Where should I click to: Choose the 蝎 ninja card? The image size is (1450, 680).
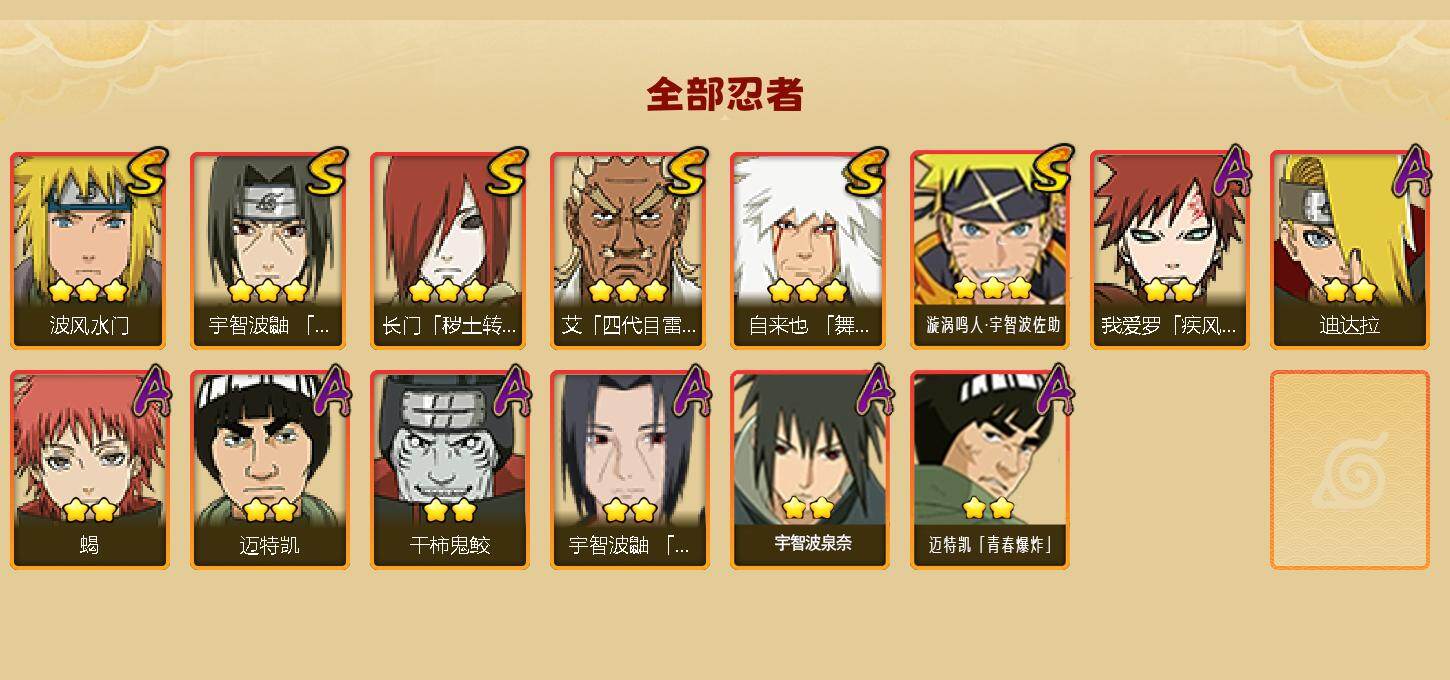[x=90, y=470]
